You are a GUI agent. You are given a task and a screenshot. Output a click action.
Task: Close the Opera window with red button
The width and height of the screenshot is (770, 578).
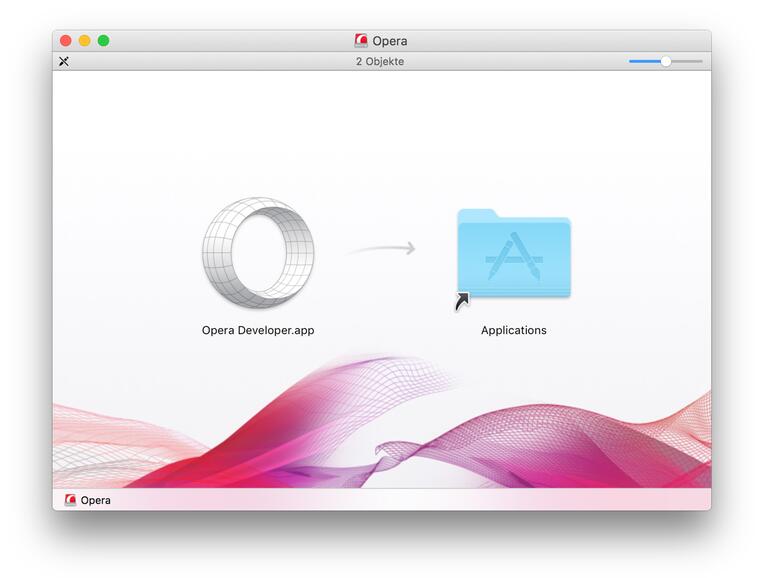[66, 41]
